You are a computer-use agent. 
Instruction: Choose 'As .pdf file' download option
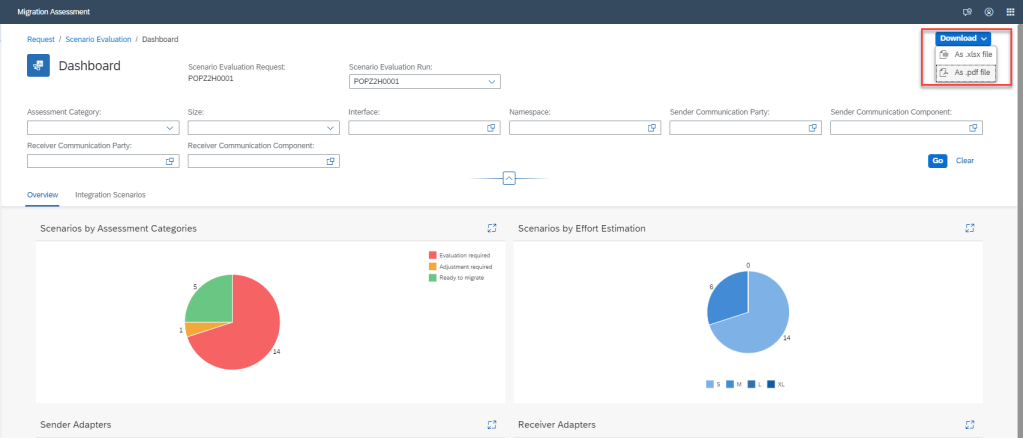point(966,73)
